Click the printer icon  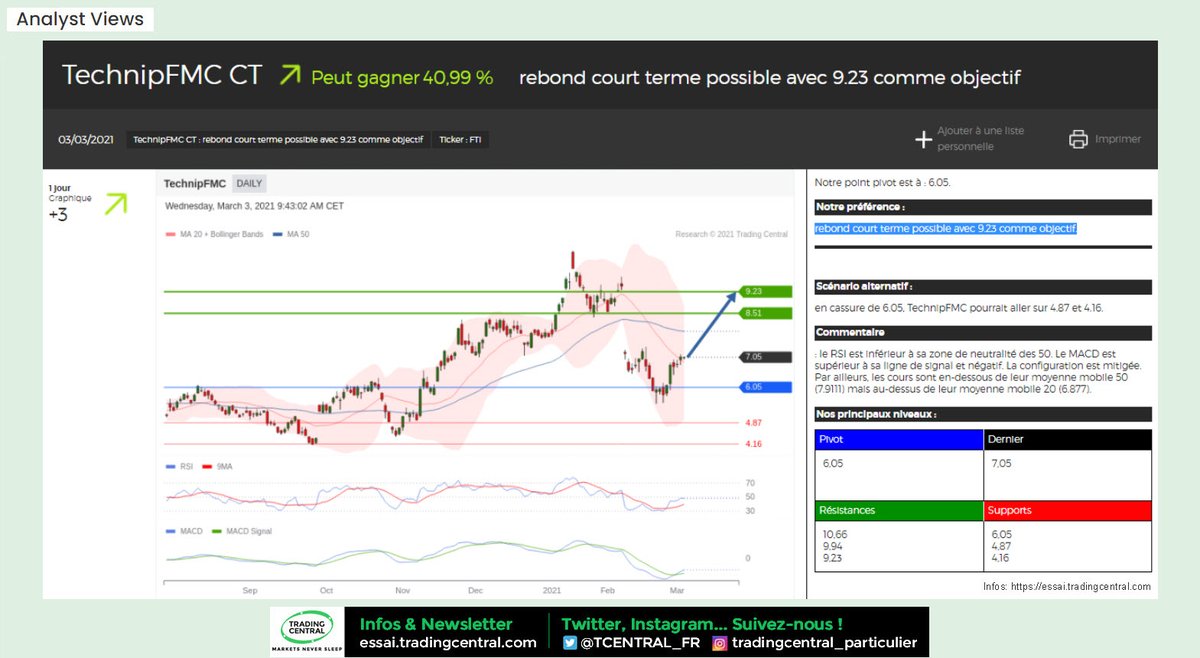click(1078, 139)
